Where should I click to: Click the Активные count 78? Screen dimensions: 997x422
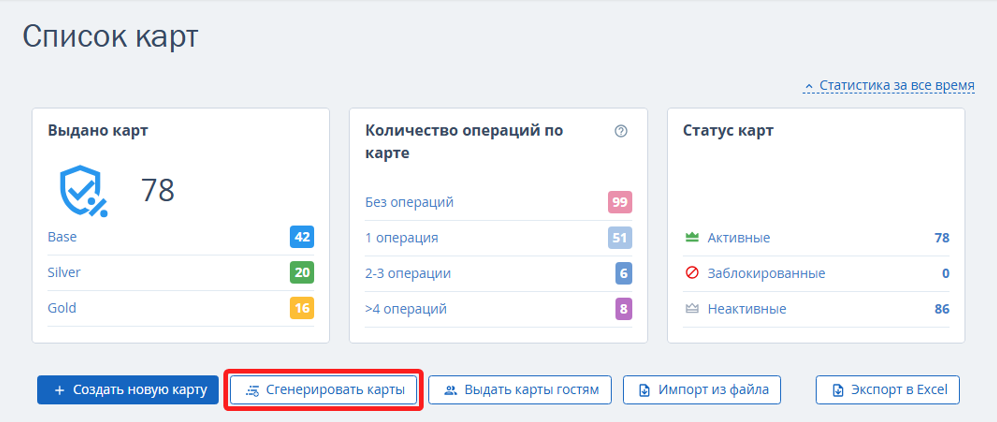942,238
